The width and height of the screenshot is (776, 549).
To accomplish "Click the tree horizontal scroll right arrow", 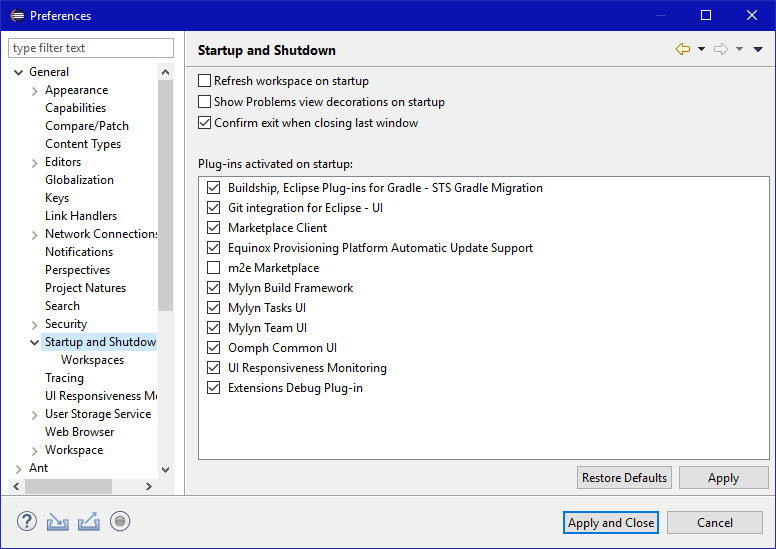I will [148, 487].
